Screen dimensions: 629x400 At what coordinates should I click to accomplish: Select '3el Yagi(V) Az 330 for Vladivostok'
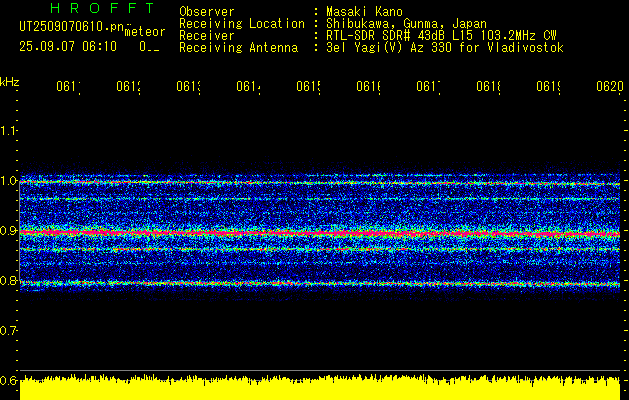445,48
